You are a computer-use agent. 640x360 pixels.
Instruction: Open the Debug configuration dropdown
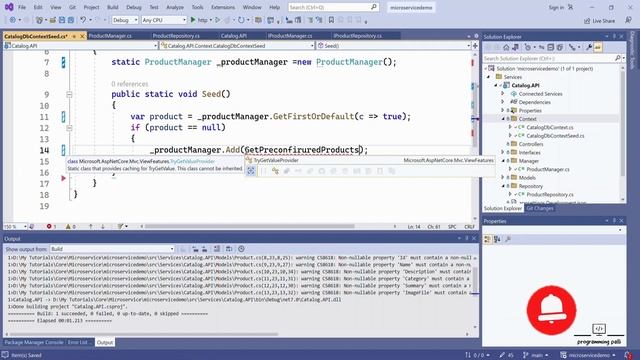125,20
